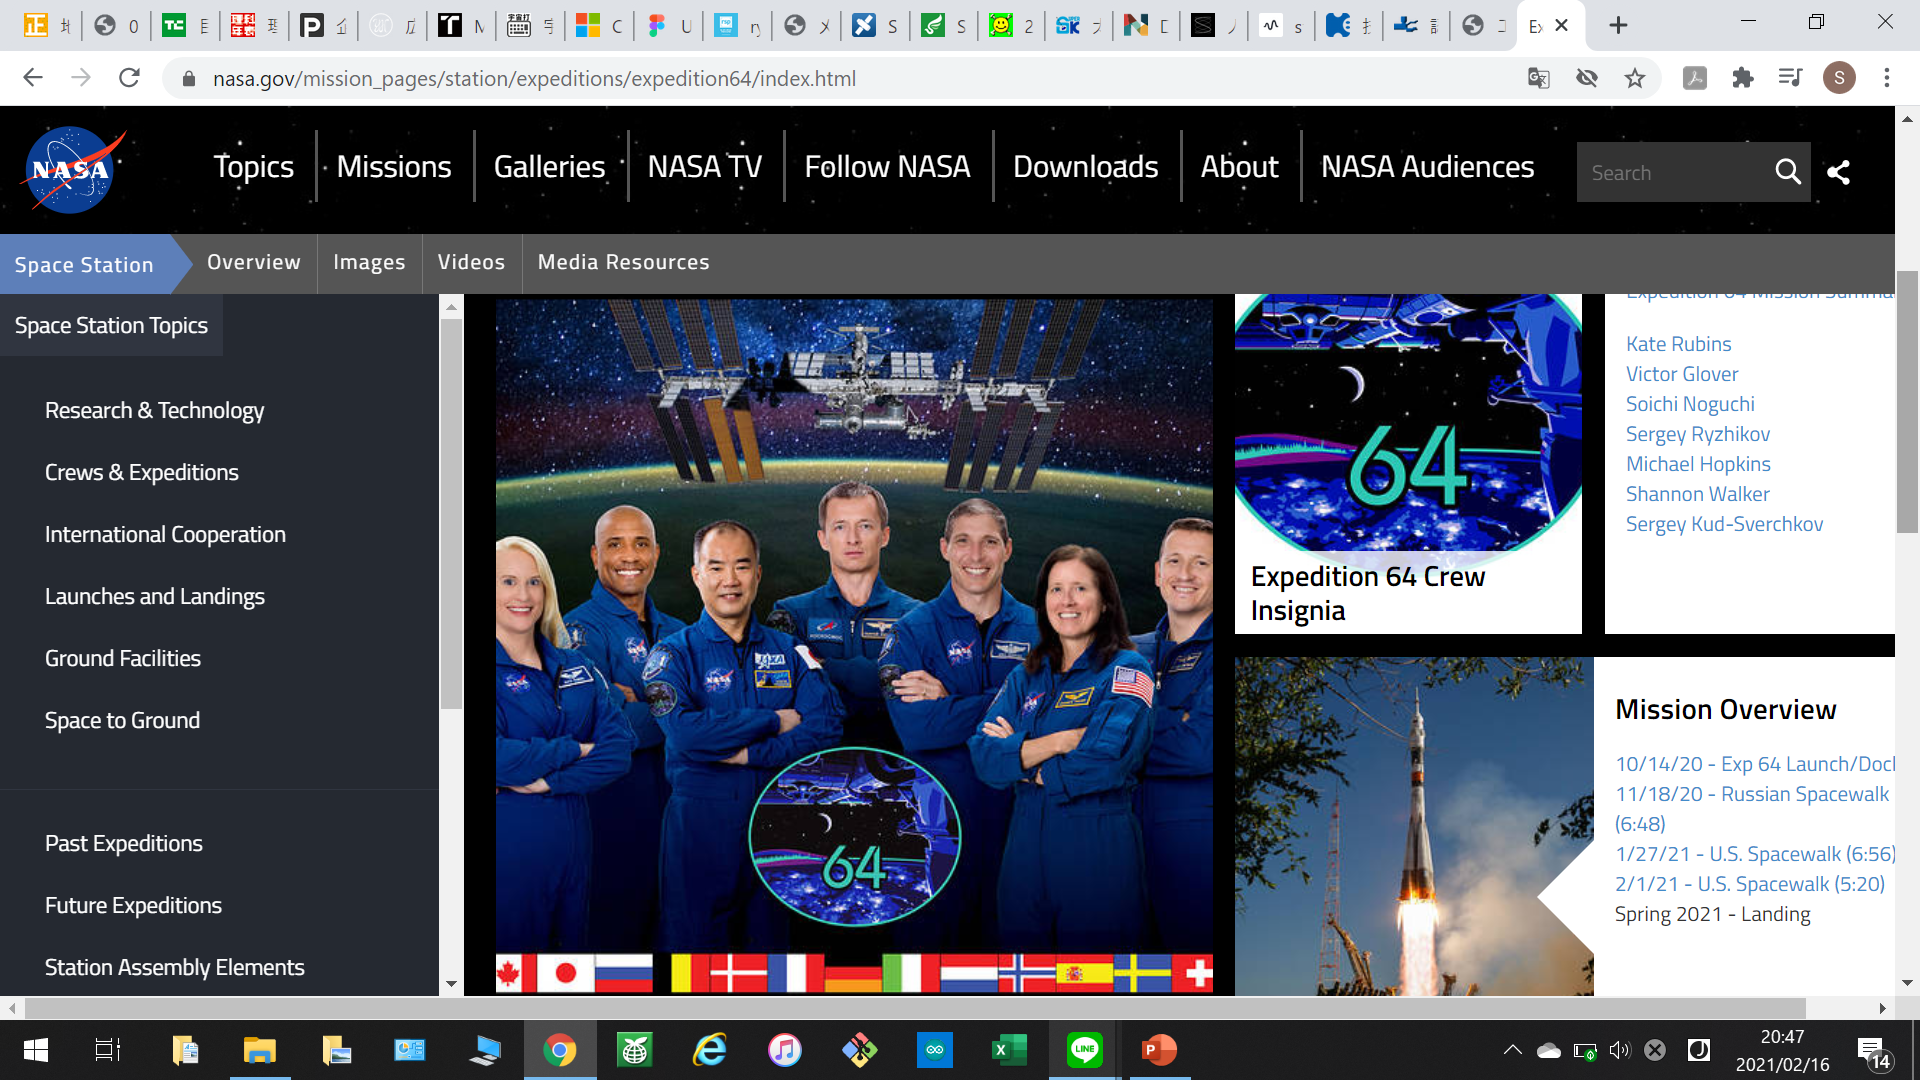Open the Media Resources tab

(x=624, y=262)
